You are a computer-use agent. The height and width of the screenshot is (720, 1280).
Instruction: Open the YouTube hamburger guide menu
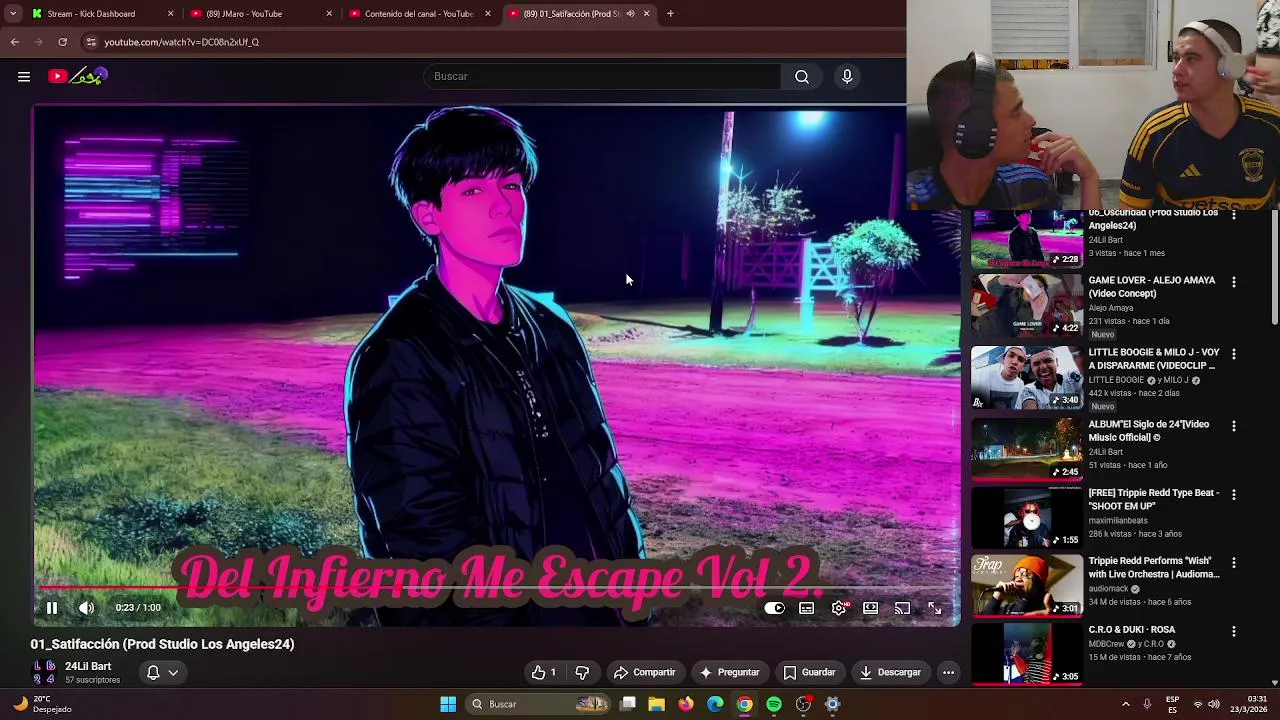click(x=24, y=76)
